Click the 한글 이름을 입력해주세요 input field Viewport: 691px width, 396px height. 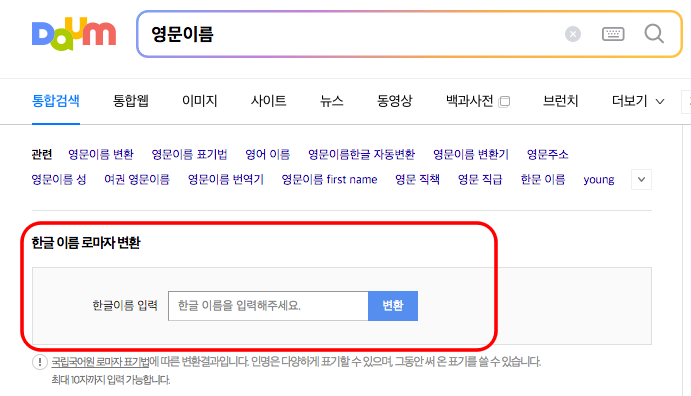268,306
